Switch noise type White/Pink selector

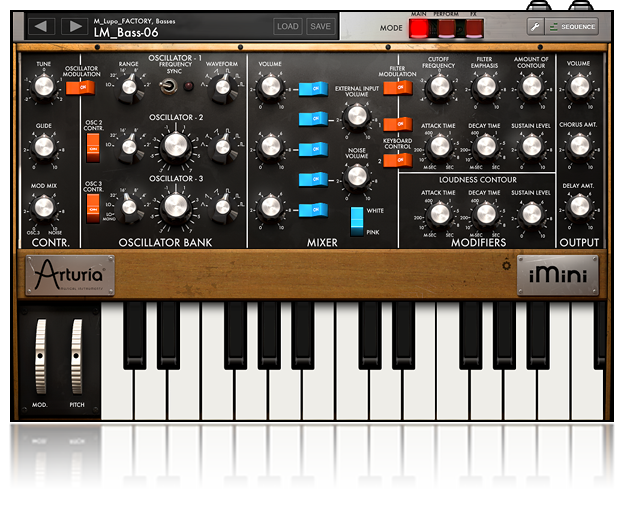tap(357, 221)
